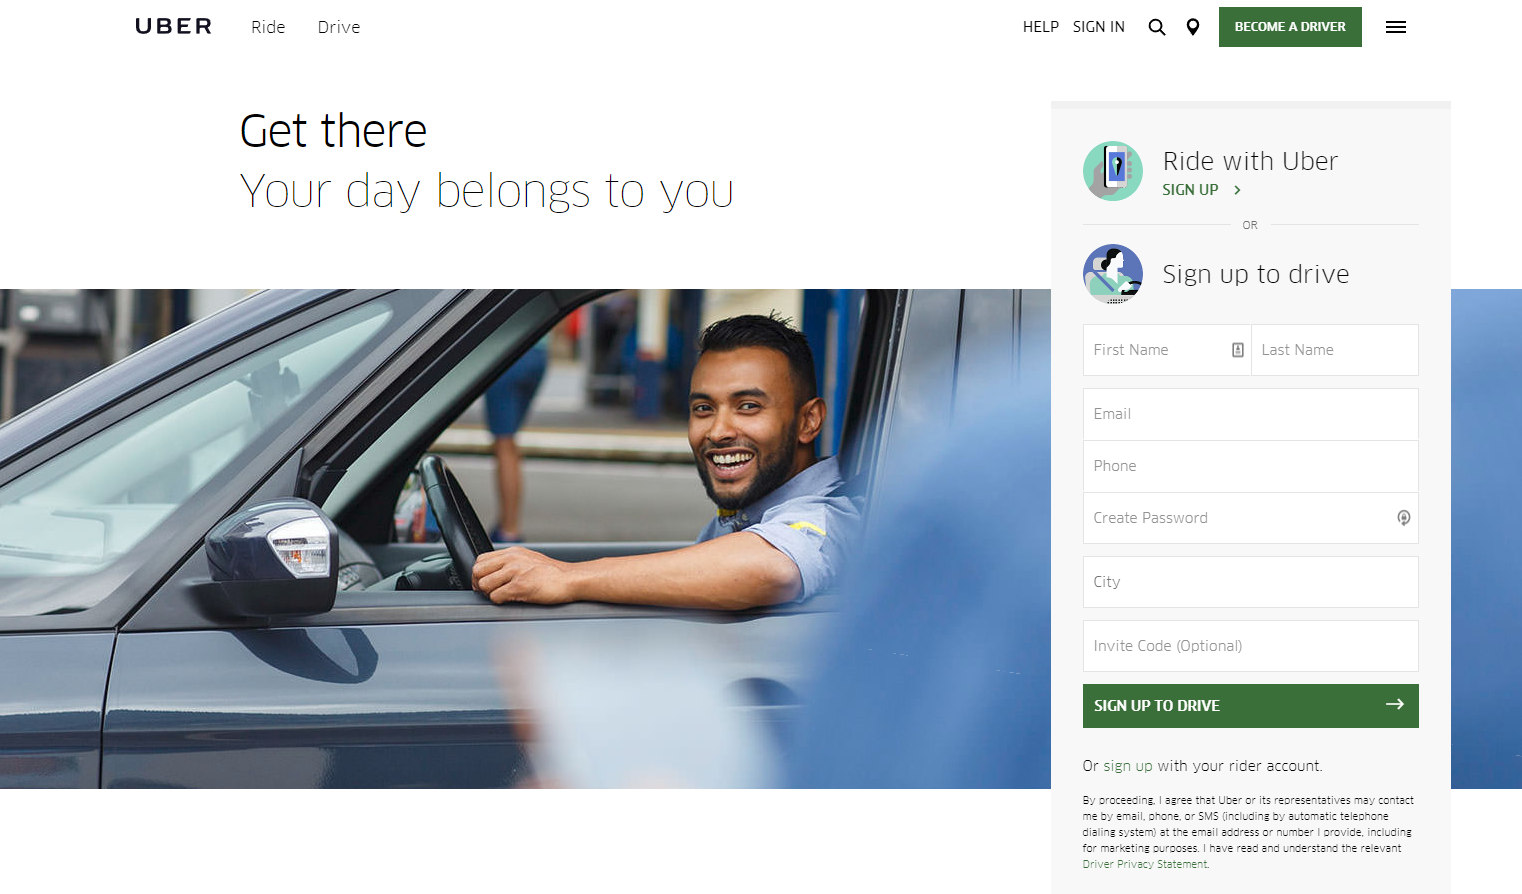1522x894 pixels.
Task: Open the hamburger menu icon
Action: (x=1396, y=27)
